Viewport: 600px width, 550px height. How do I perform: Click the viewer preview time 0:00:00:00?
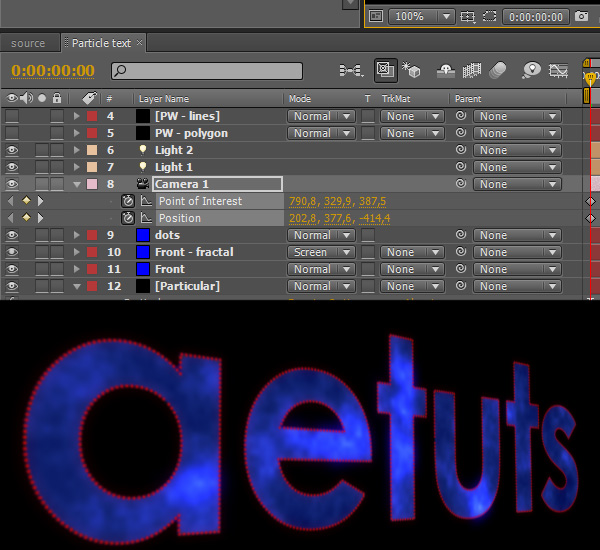click(536, 17)
